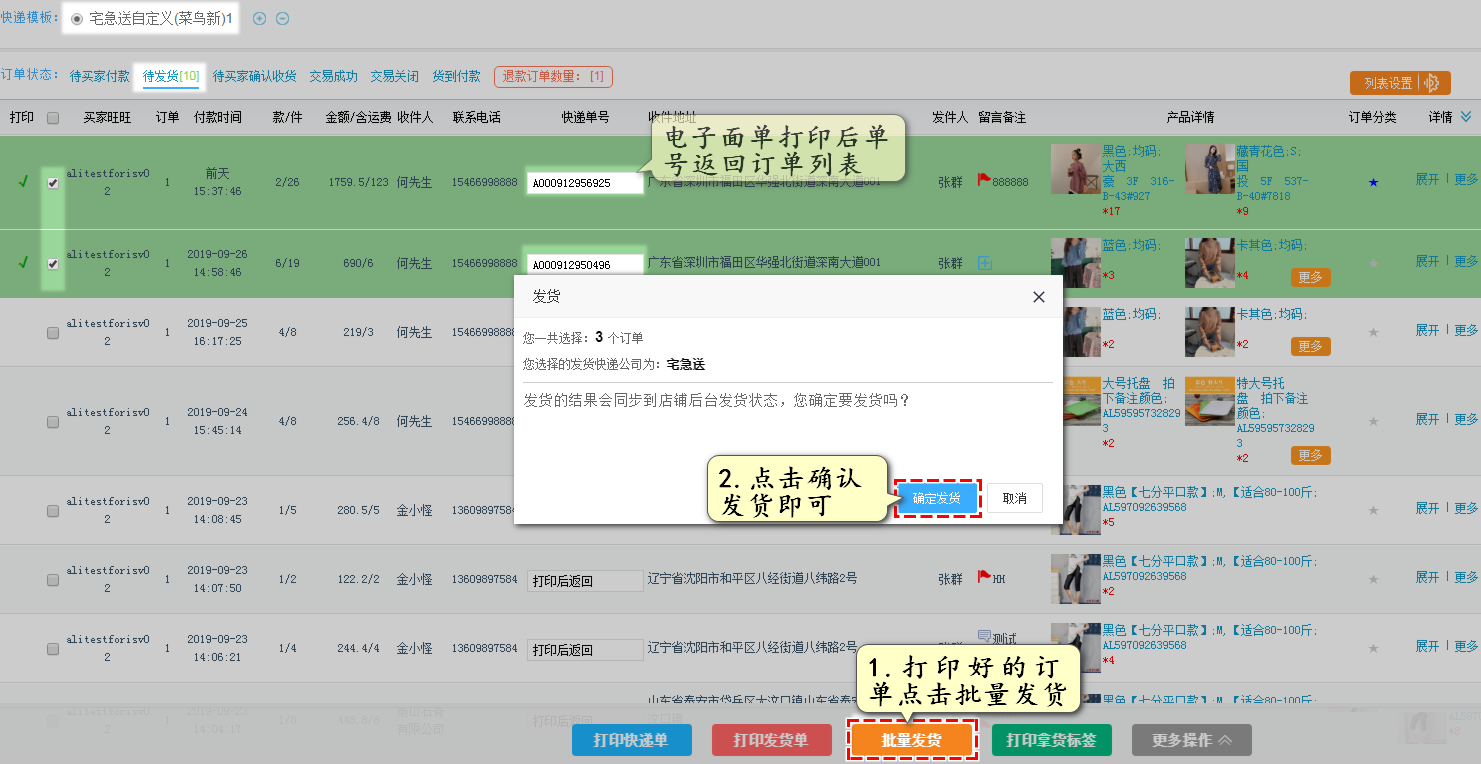Switch to the 交易成功 order status tab
The height and width of the screenshot is (764, 1481).
(333, 76)
